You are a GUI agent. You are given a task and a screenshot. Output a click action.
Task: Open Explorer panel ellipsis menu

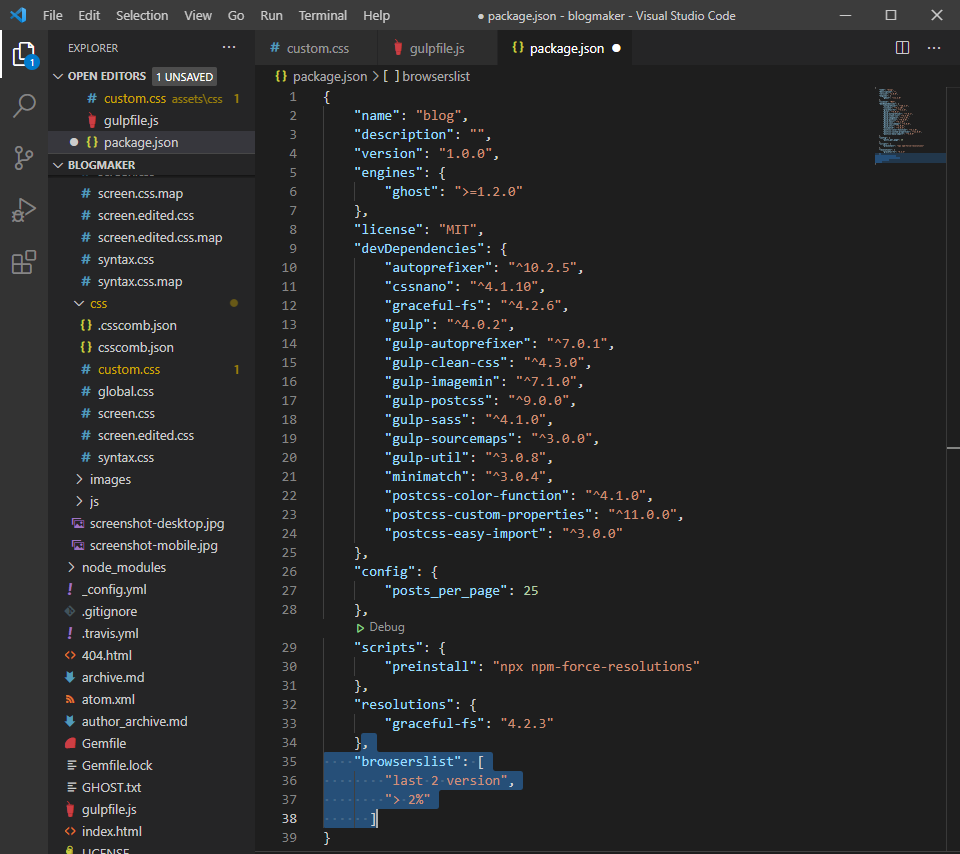pyautogui.click(x=229, y=47)
